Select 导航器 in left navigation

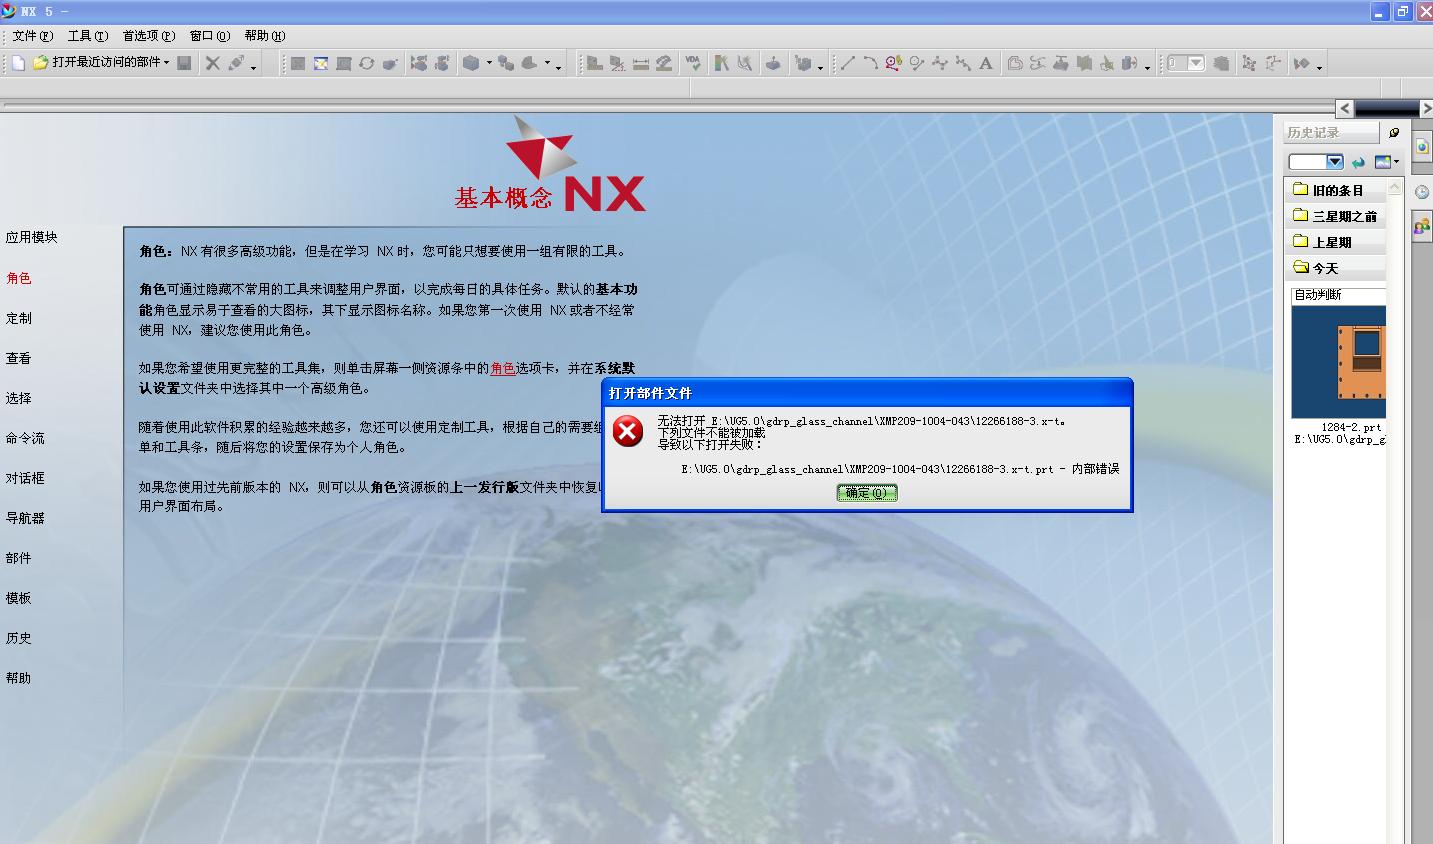[25, 518]
